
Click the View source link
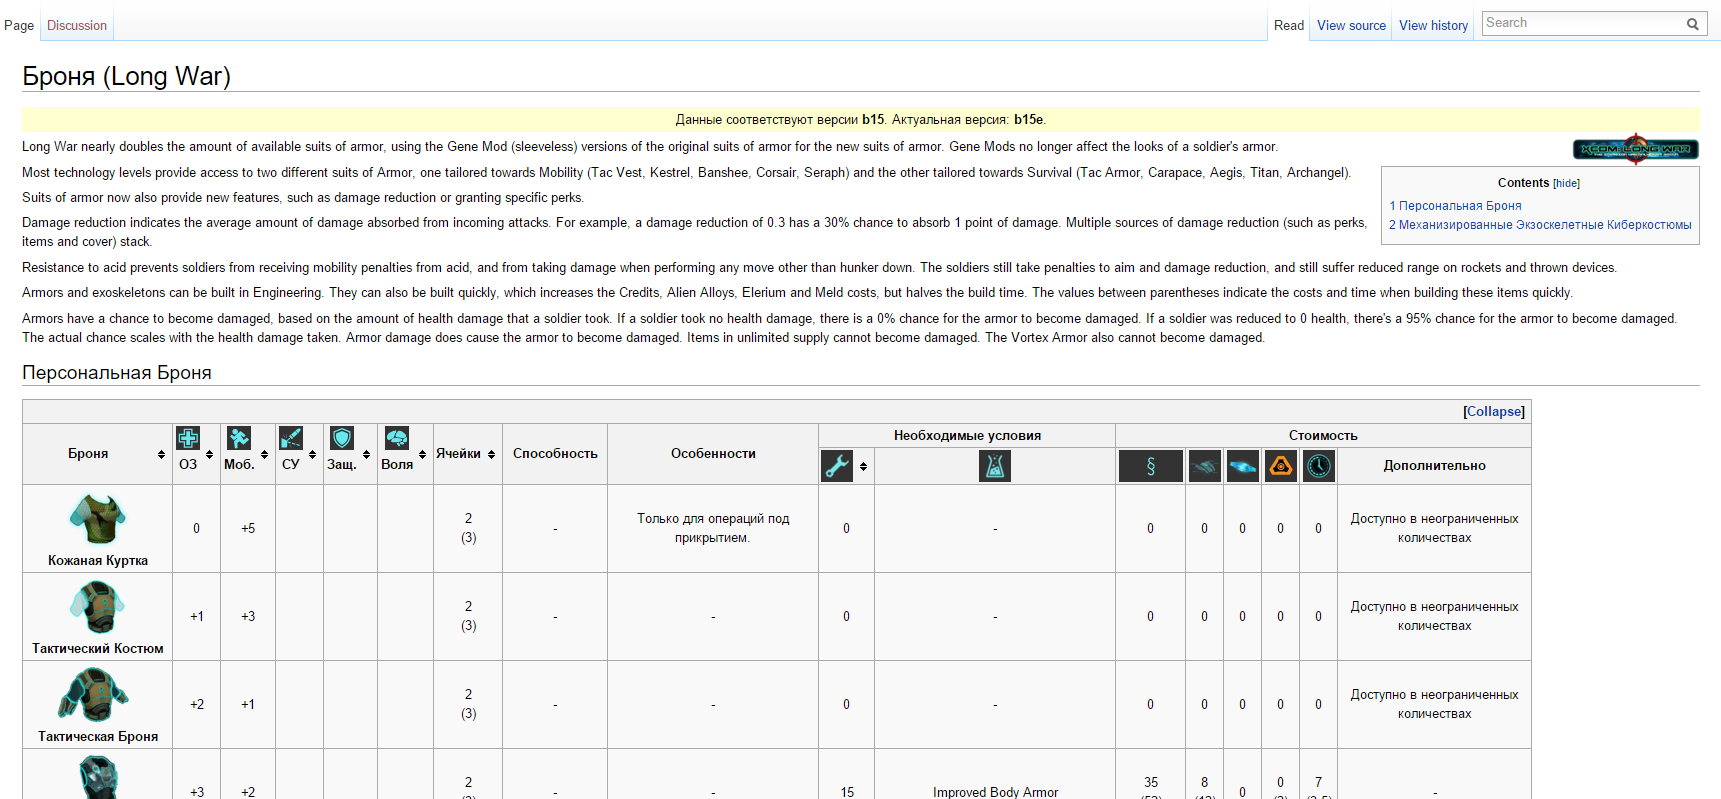click(1351, 26)
